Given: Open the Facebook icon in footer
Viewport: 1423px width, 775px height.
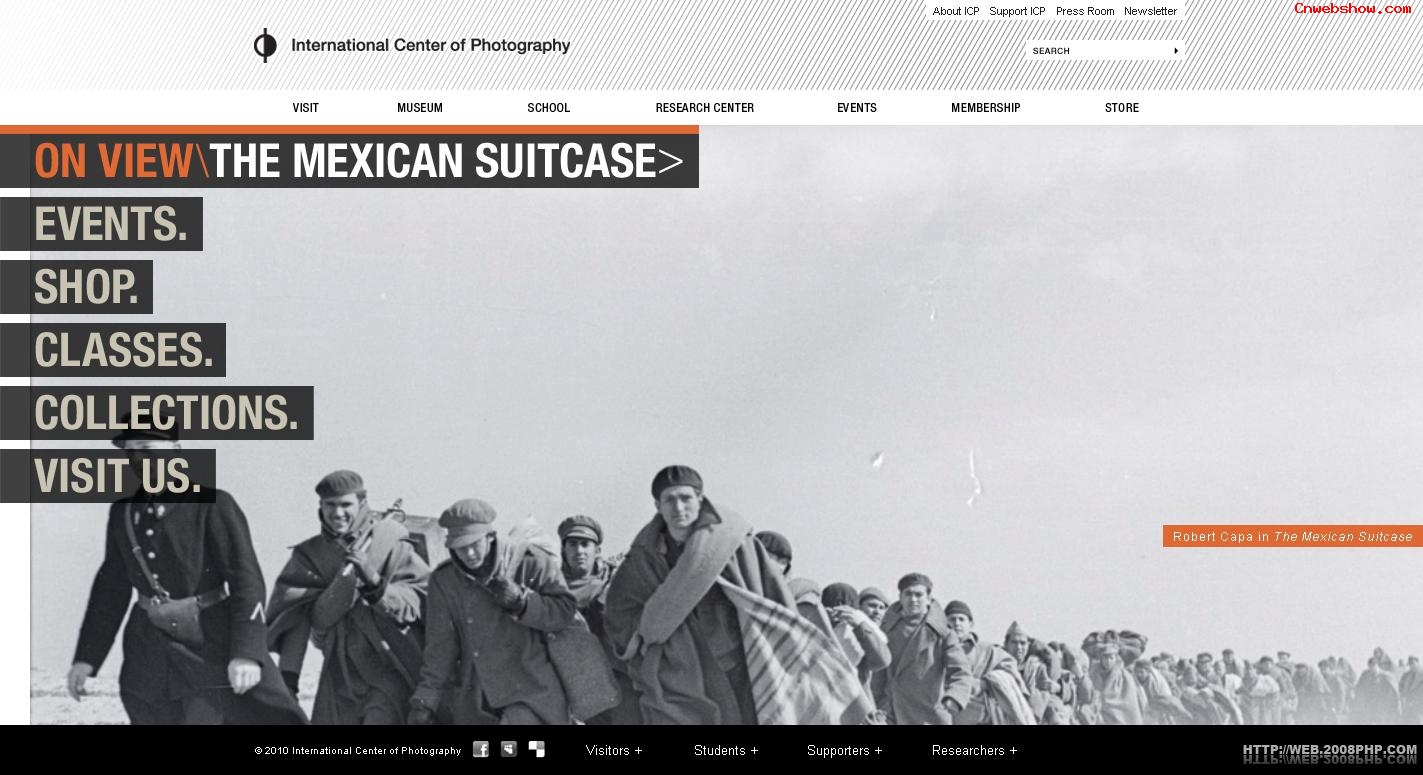Looking at the screenshot, I should (x=481, y=749).
